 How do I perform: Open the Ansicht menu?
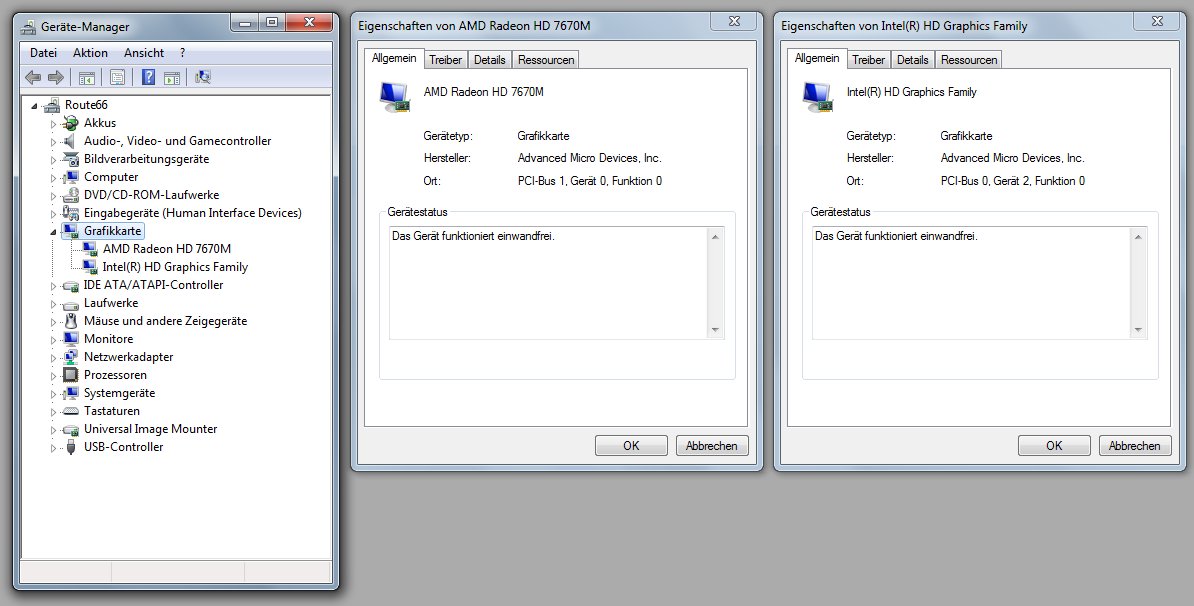click(x=144, y=53)
